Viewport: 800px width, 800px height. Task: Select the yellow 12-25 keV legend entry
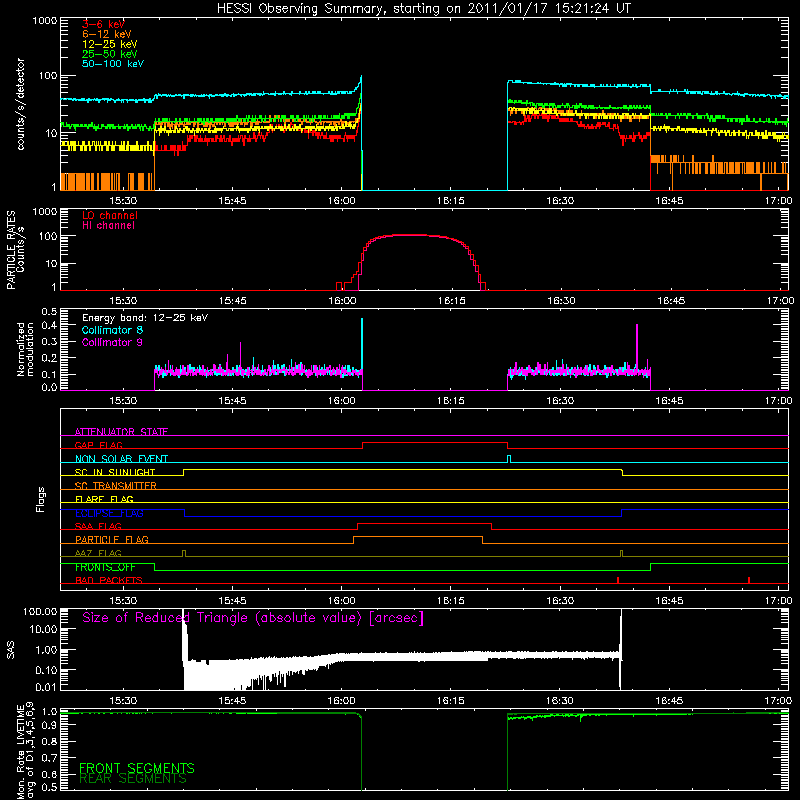pyautogui.click(x=110, y=44)
